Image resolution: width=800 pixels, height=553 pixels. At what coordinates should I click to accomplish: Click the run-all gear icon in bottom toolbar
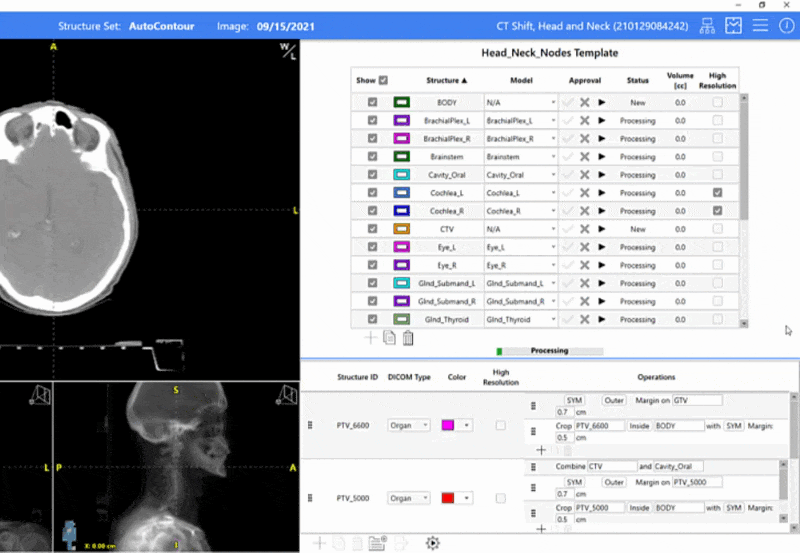(x=432, y=543)
